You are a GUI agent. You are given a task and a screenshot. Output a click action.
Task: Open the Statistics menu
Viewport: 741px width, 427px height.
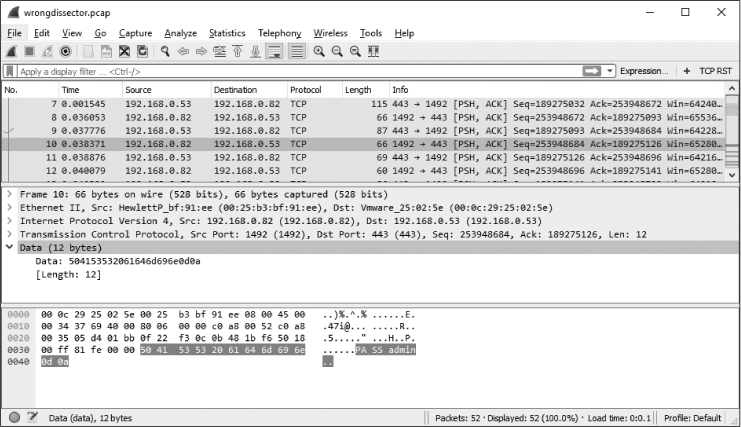227,33
